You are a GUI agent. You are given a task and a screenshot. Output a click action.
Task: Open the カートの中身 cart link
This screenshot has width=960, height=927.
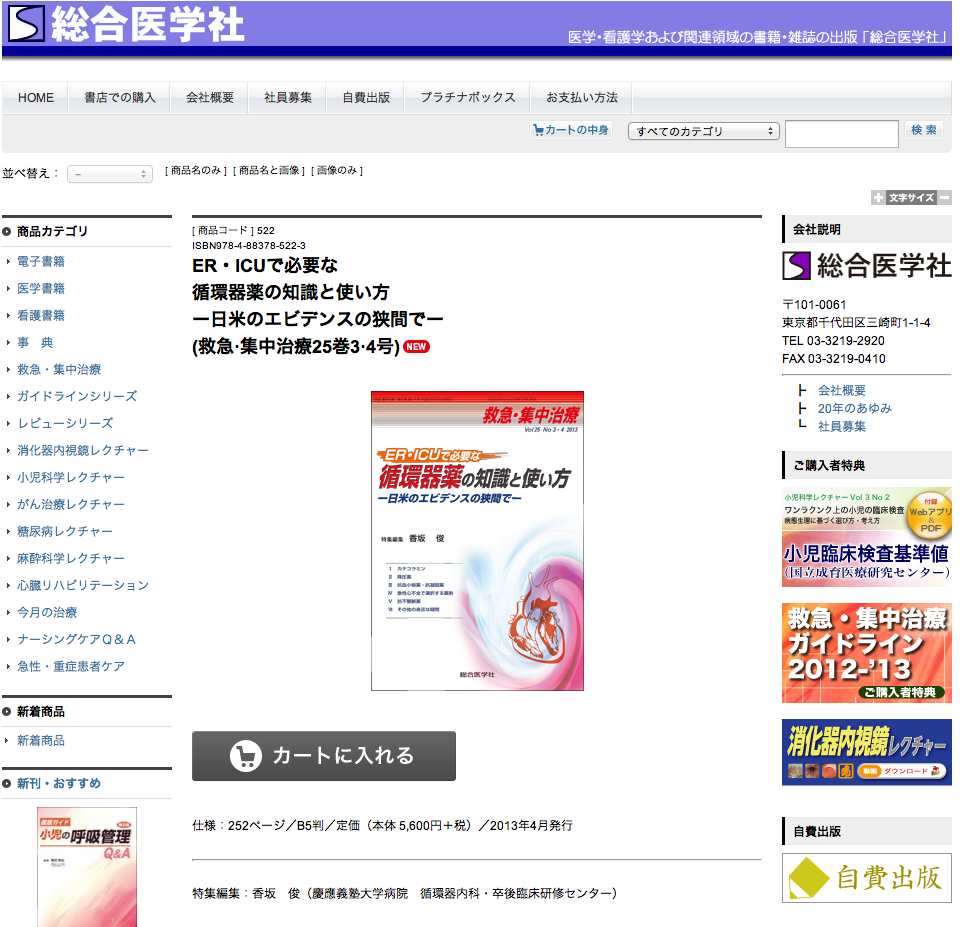pos(571,130)
